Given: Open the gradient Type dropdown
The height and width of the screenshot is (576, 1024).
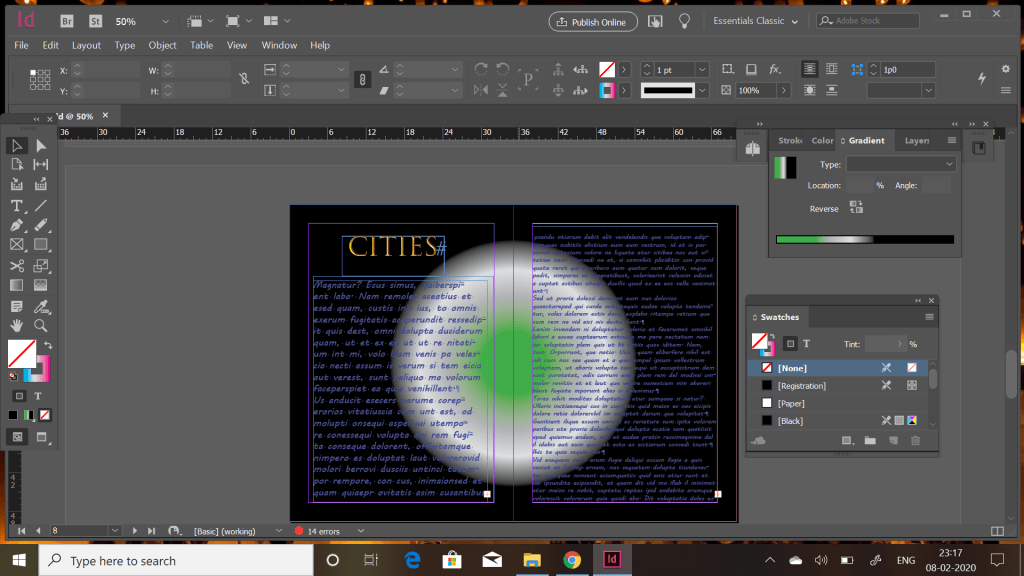Looking at the screenshot, I should point(901,164).
